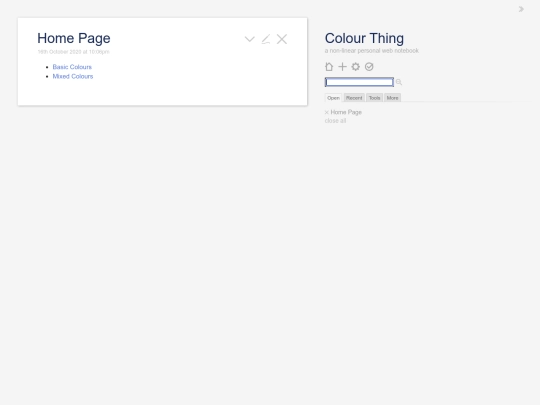Click the close all link
This screenshot has width=540, height=405.
[335, 121]
